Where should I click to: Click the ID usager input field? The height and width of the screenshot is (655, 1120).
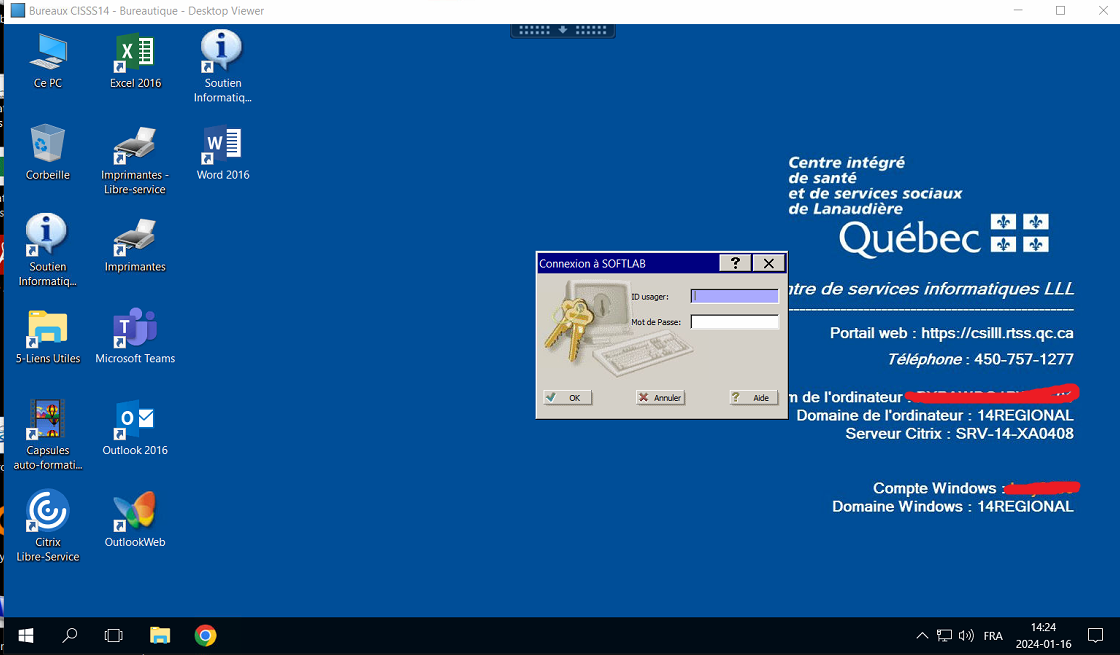(734, 296)
